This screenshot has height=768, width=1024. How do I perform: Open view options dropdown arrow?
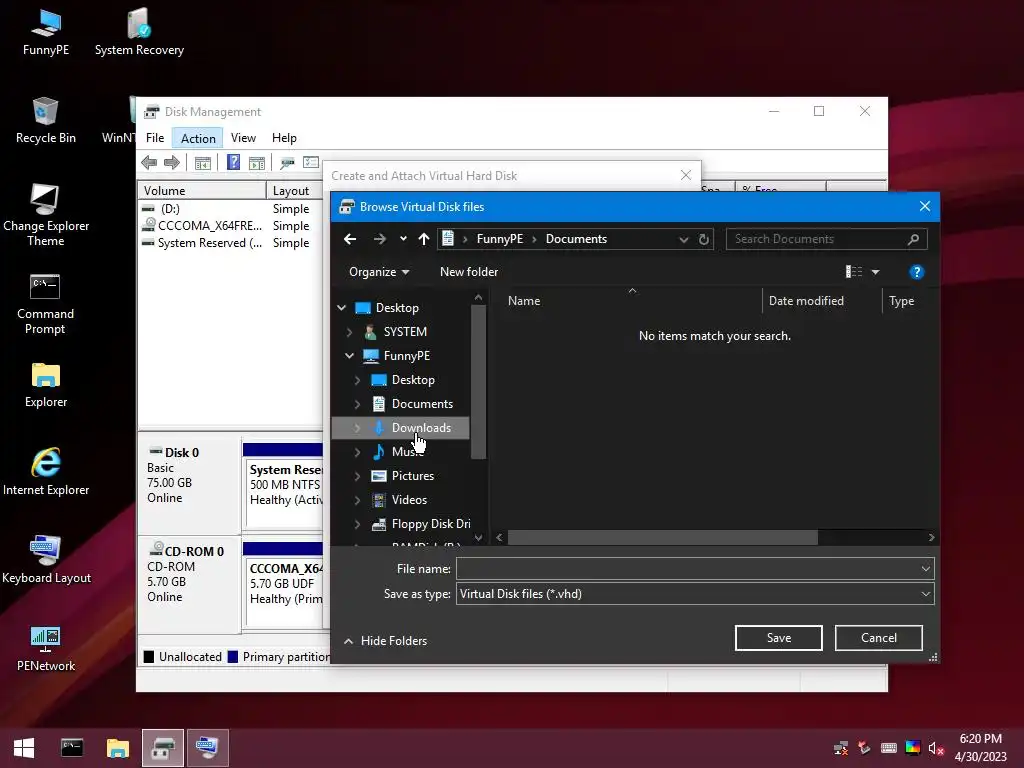[x=876, y=272]
